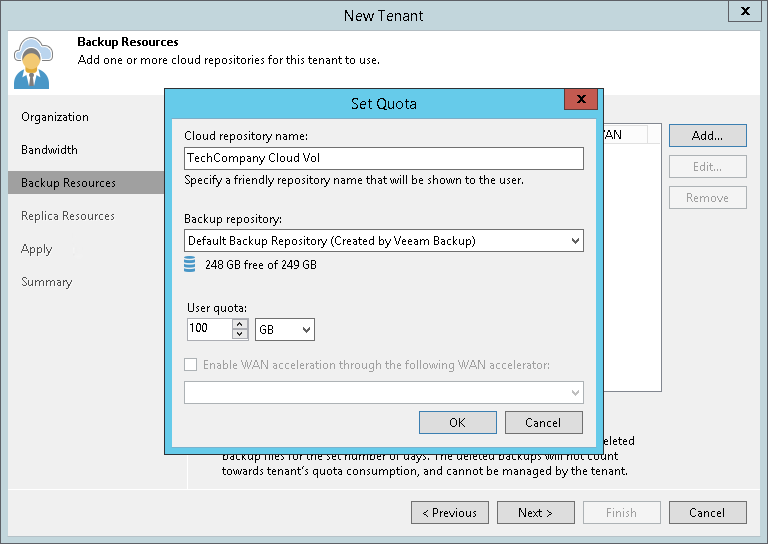Click the tenant user cloud icon
The image size is (768, 544).
(x=33, y=63)
